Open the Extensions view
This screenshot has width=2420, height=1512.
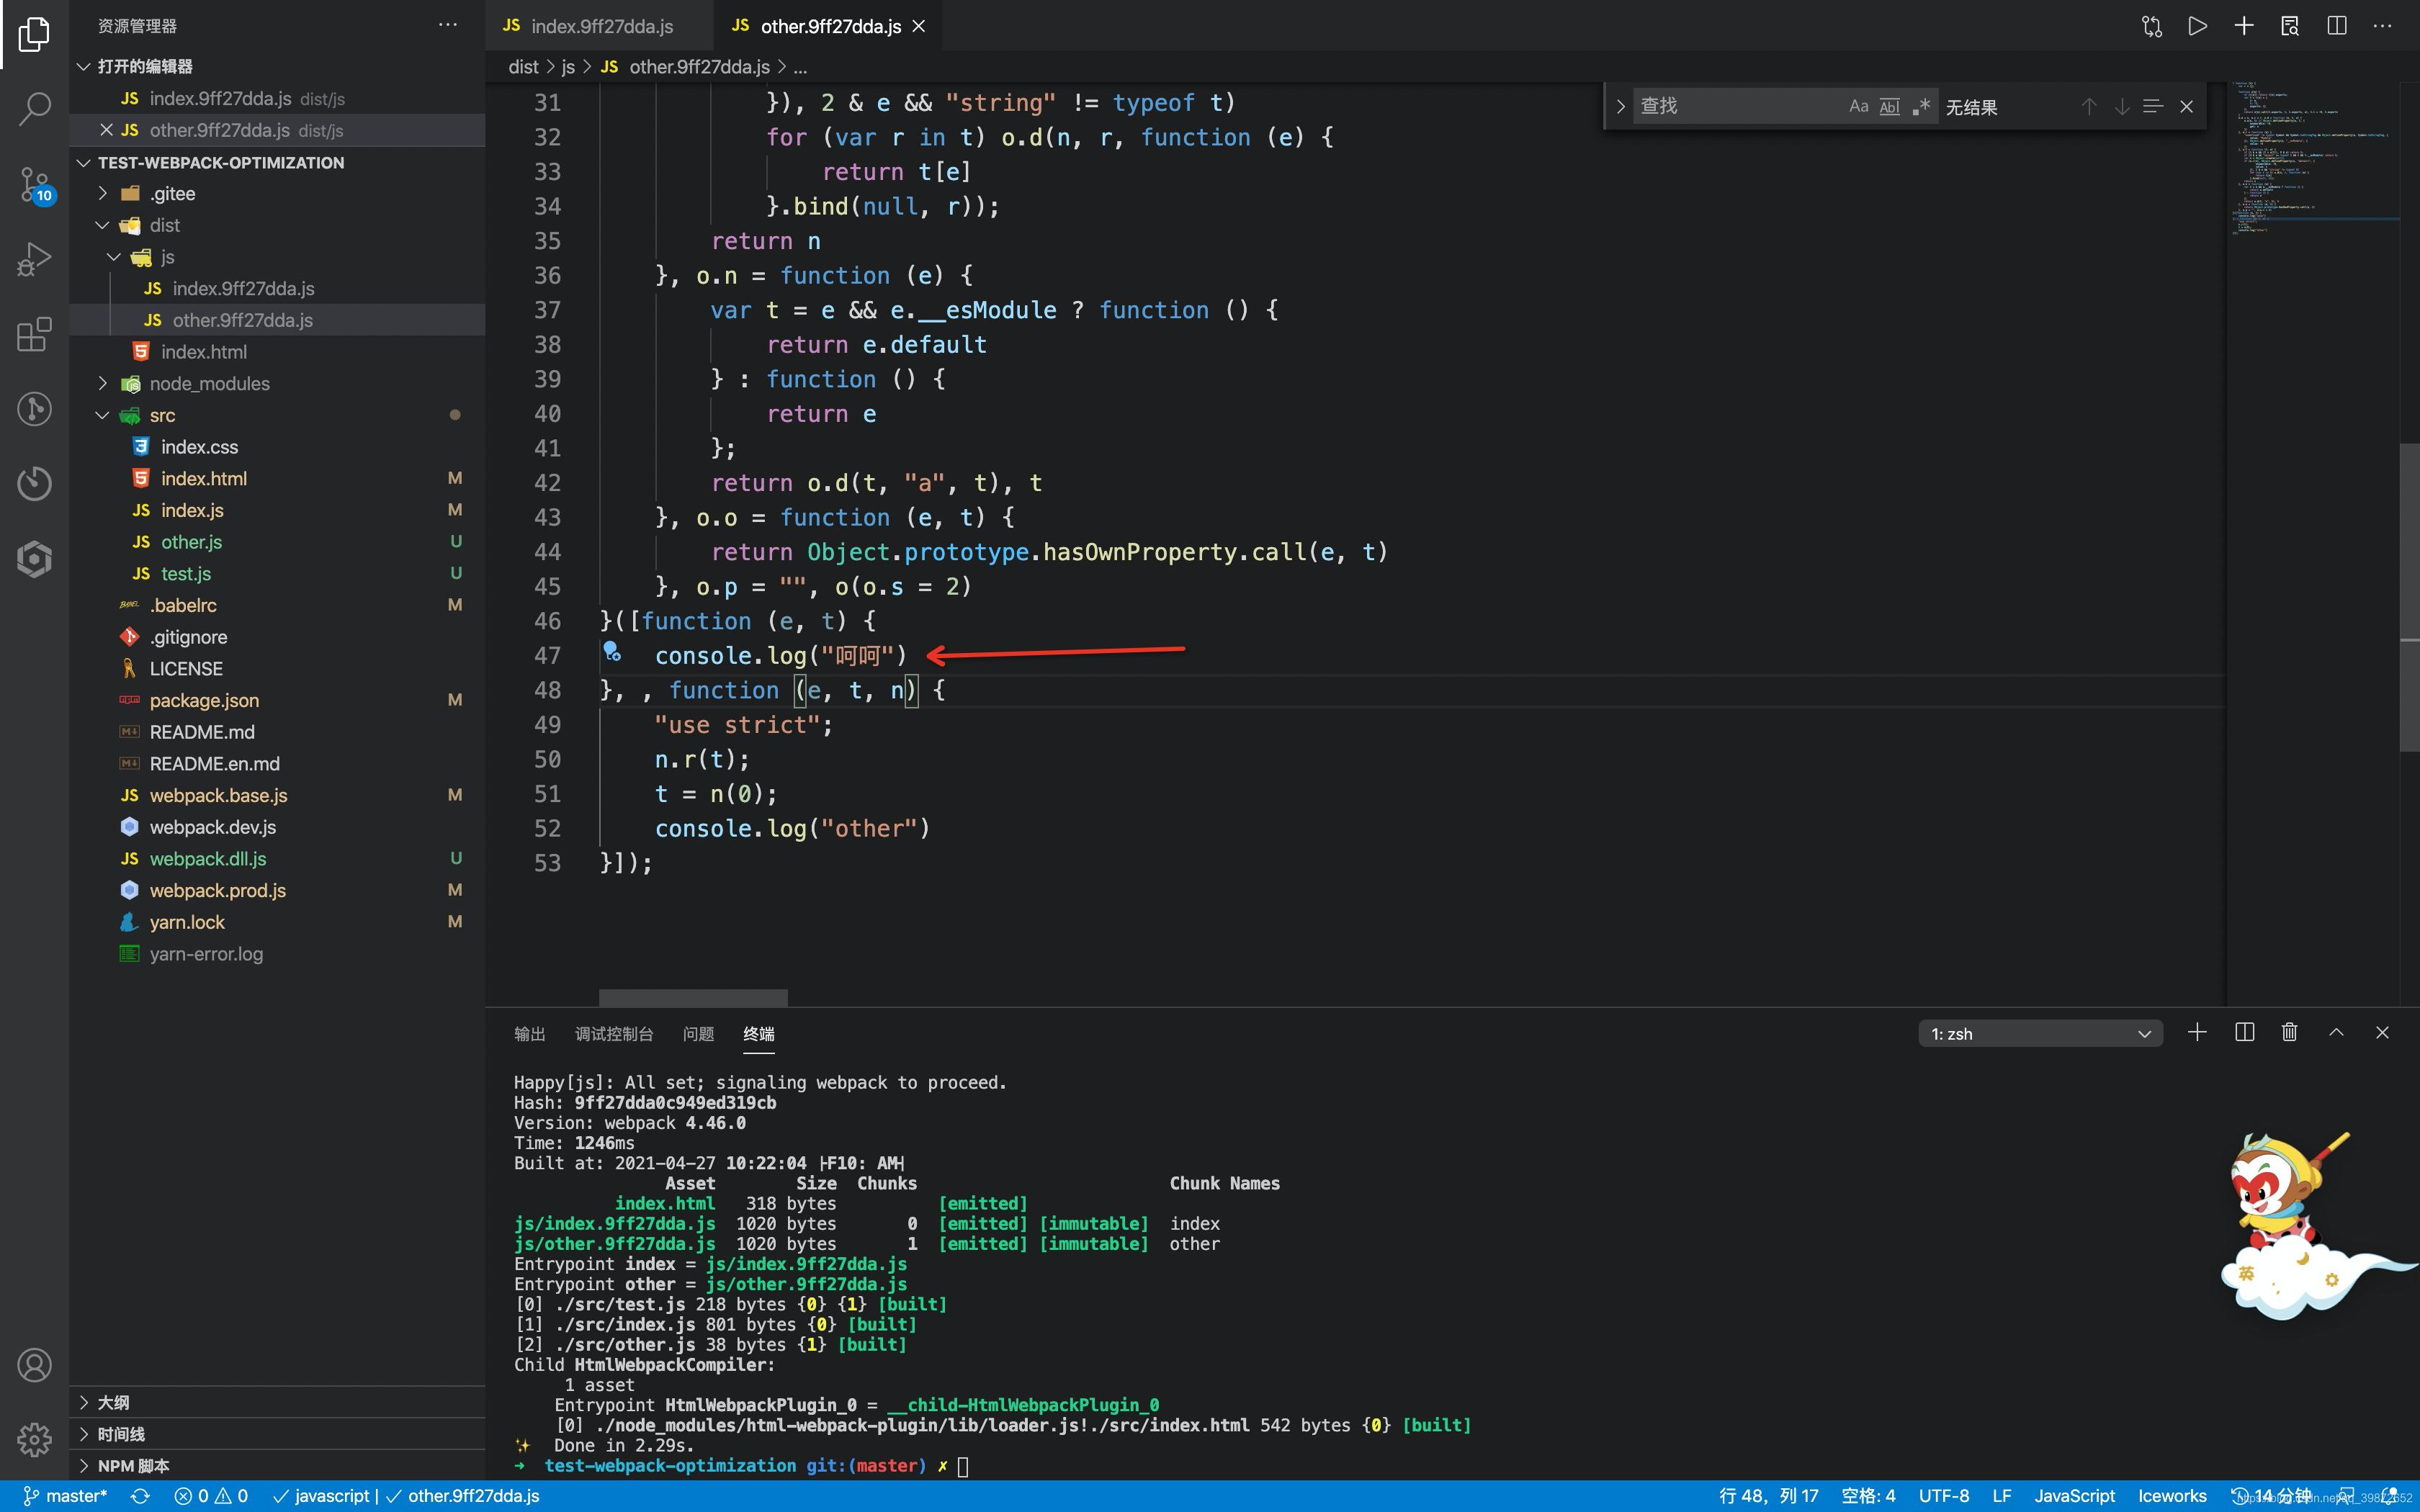point(34,334)
